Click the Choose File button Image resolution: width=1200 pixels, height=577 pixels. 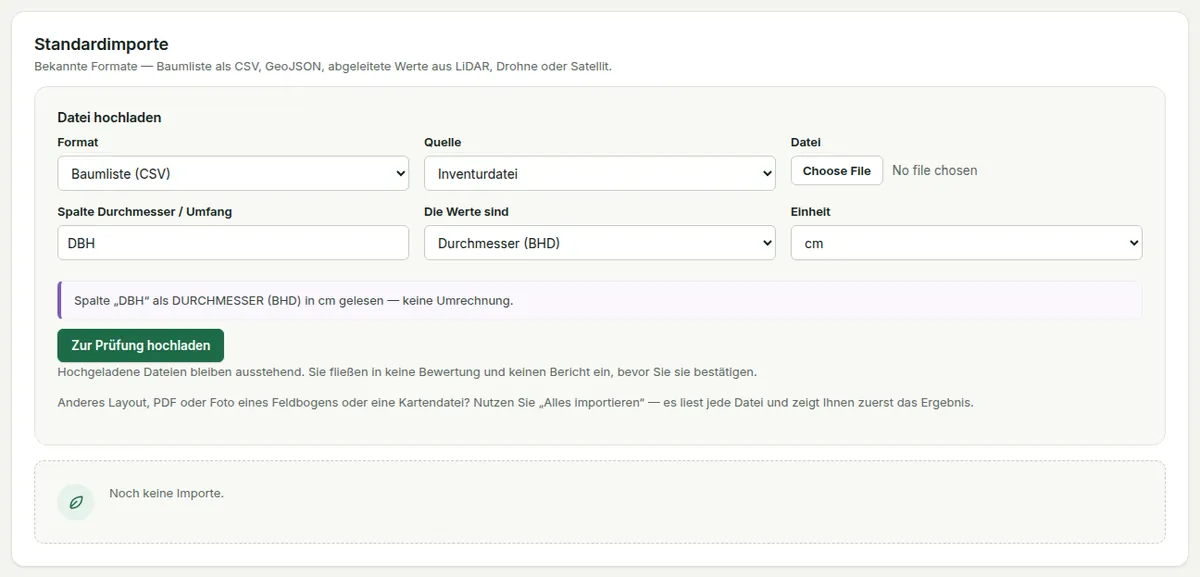point(837,171)
